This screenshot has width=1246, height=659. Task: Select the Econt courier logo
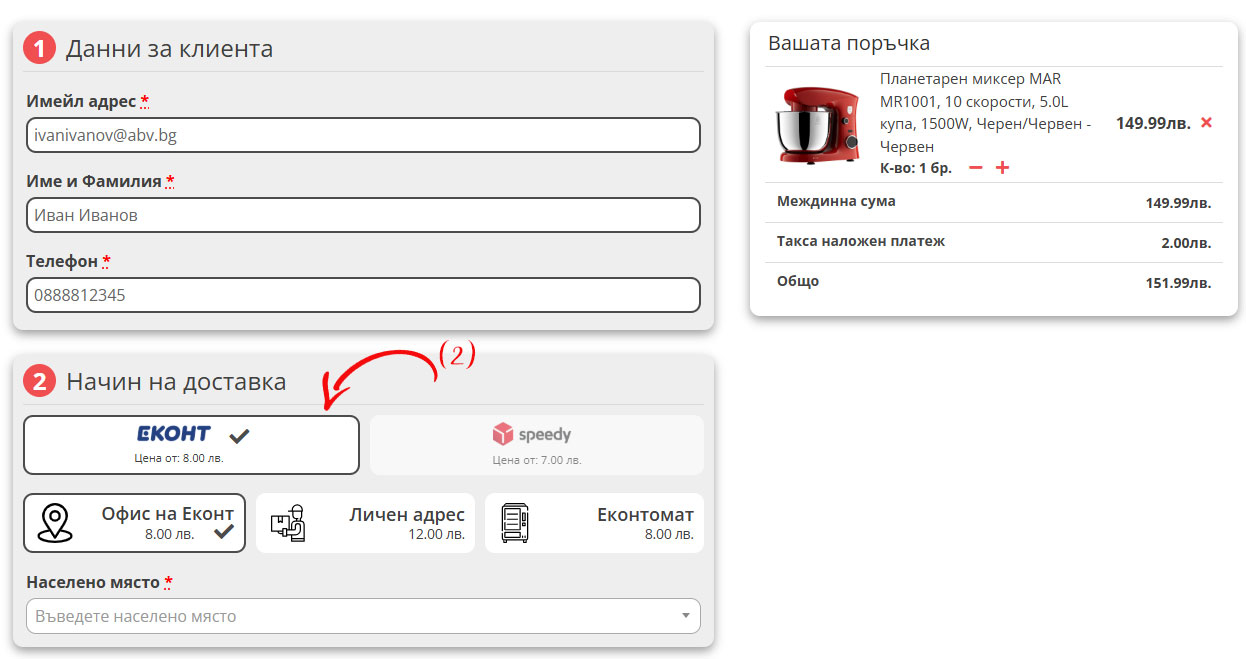171,433
